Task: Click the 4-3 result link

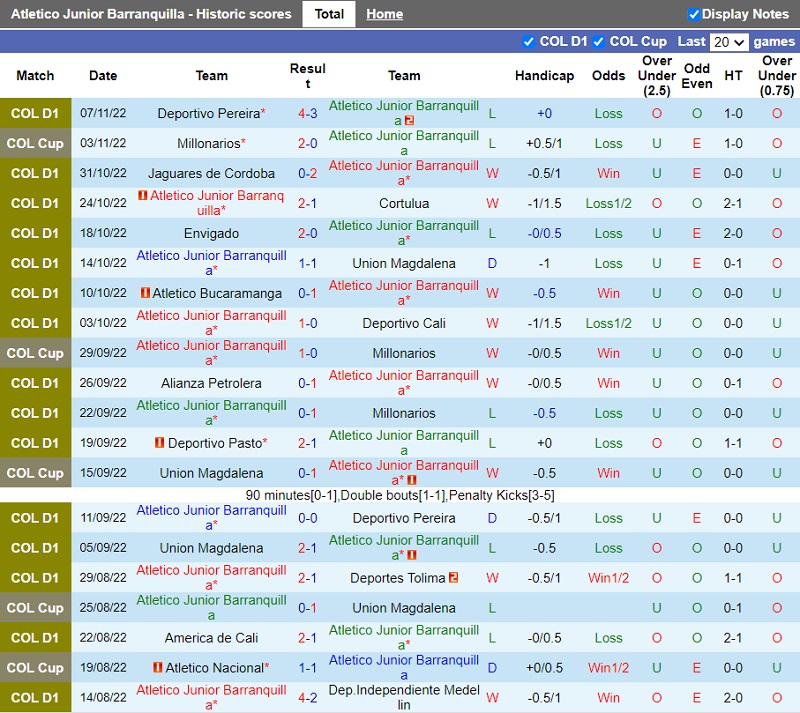Action: 305,113
